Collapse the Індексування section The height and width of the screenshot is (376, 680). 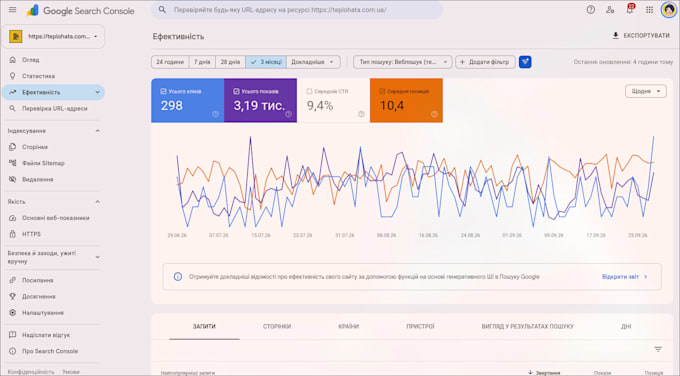click(x=98, y=131)
